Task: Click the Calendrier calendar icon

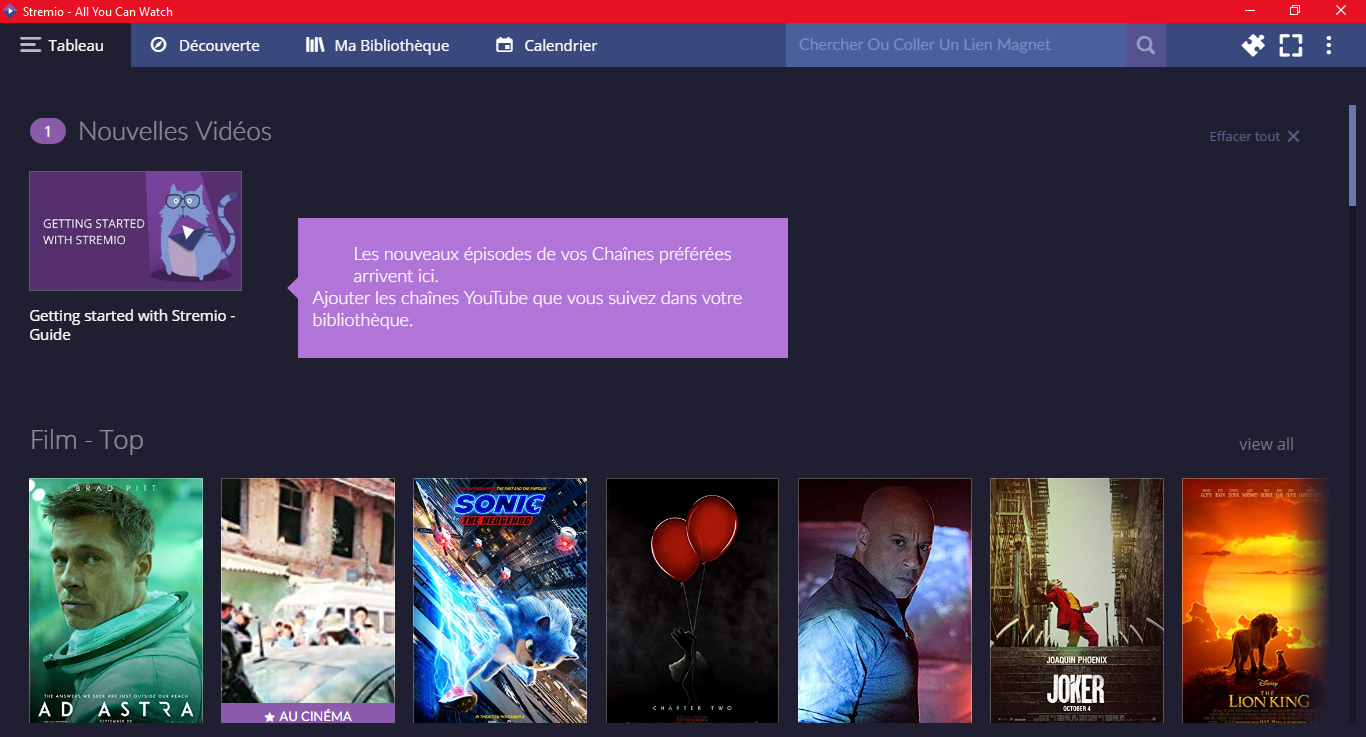Action: 505,45
